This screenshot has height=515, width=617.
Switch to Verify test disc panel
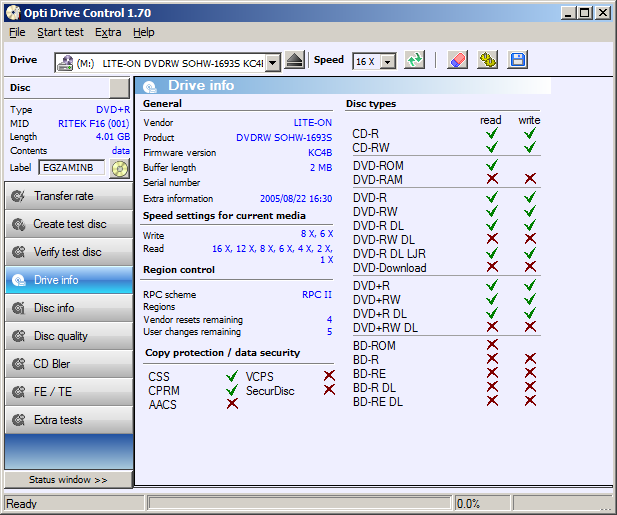(x=69, y=252)
